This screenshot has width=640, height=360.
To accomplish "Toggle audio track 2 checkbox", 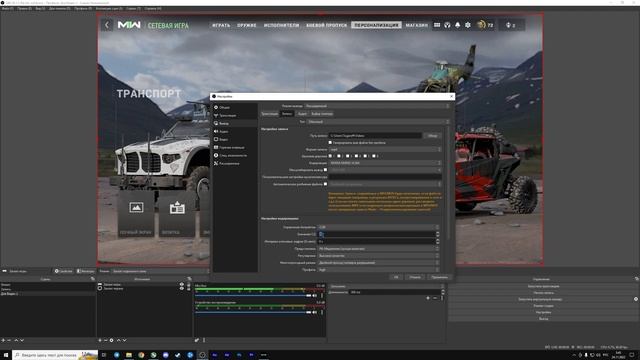I will pyautogui.click(x=339, y=156).
